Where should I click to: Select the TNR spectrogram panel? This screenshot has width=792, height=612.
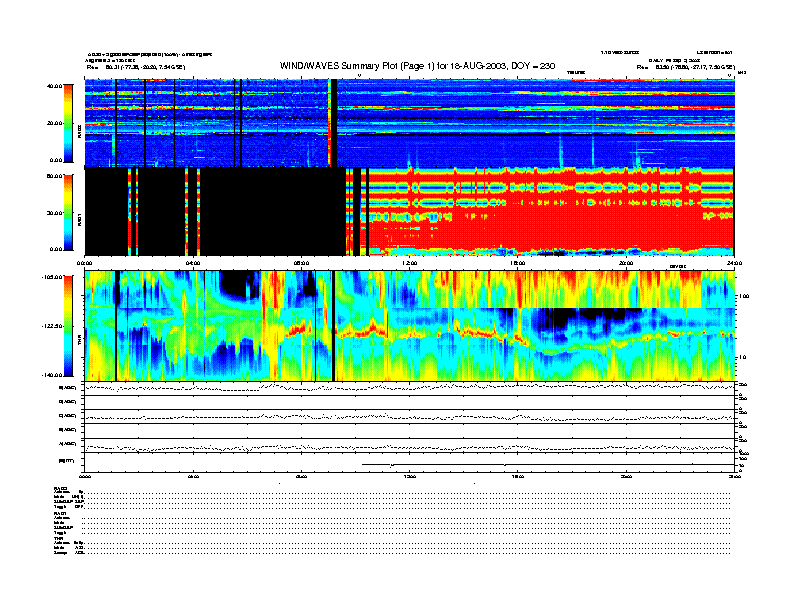409,326
